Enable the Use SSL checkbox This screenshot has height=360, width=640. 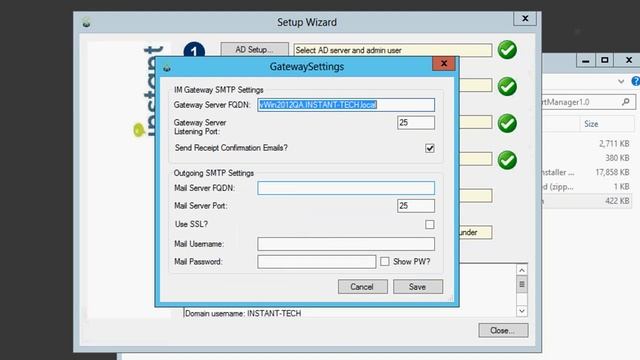429,224
